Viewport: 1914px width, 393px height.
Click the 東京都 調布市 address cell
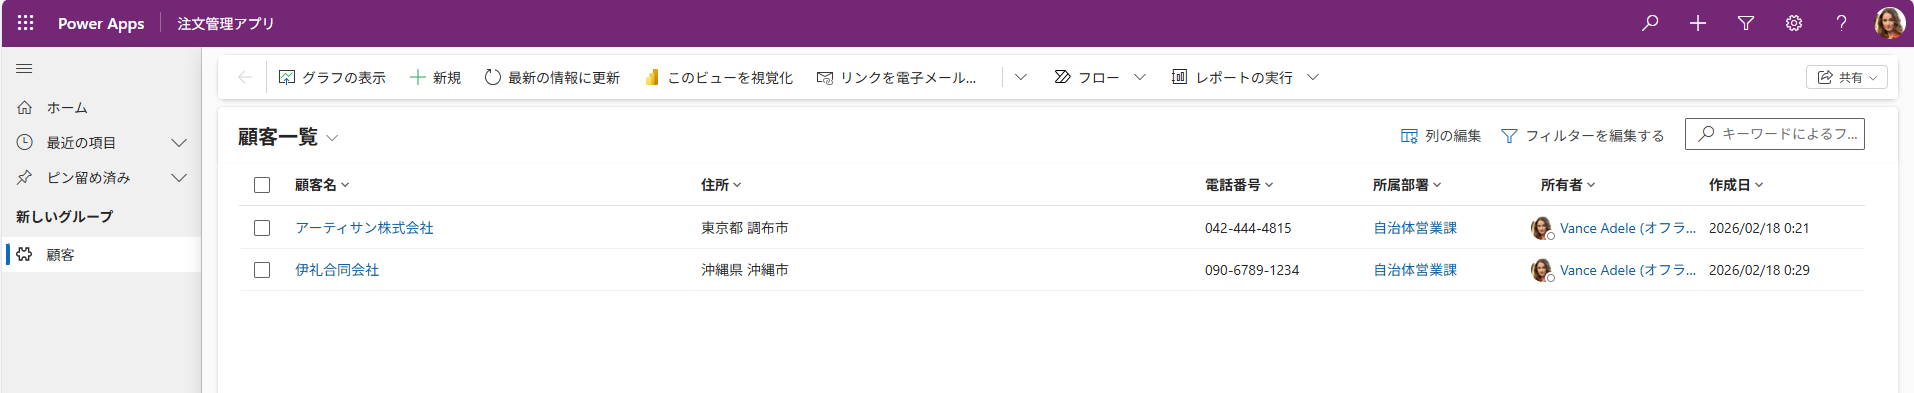tap(745, 228)
